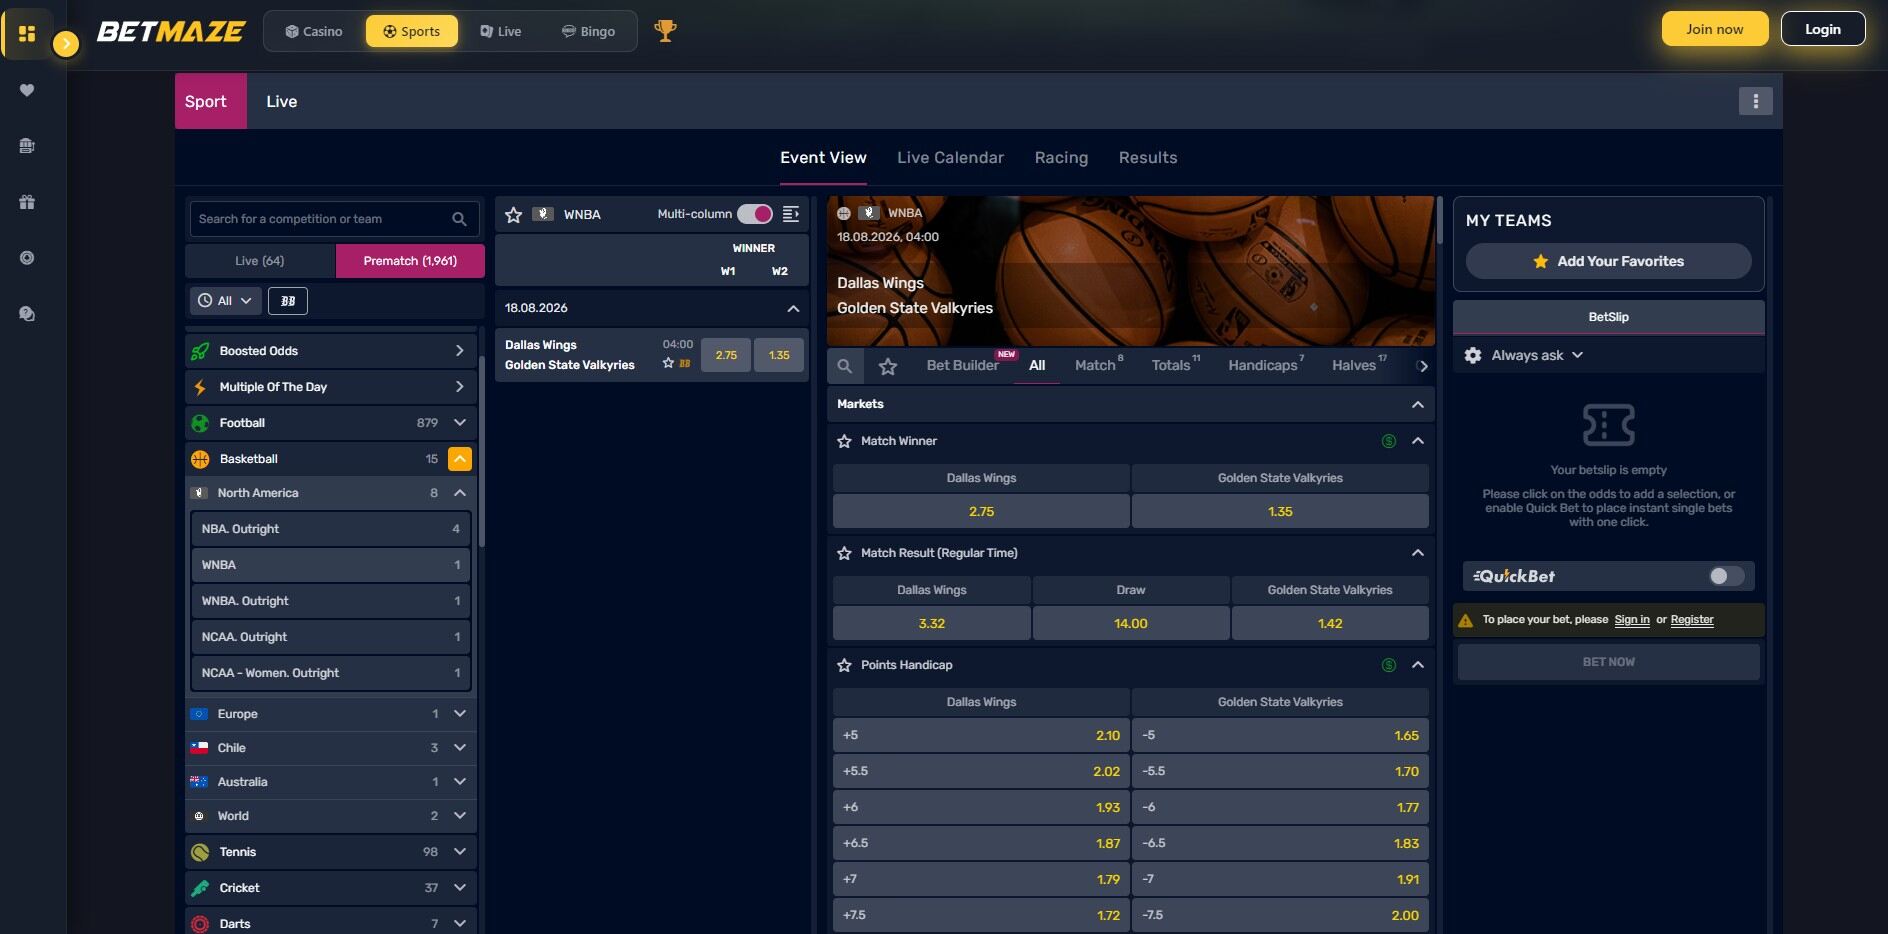Select the WNBA. Outright league row
This screenshot has height=934, width=1888.
coord(331,601)
